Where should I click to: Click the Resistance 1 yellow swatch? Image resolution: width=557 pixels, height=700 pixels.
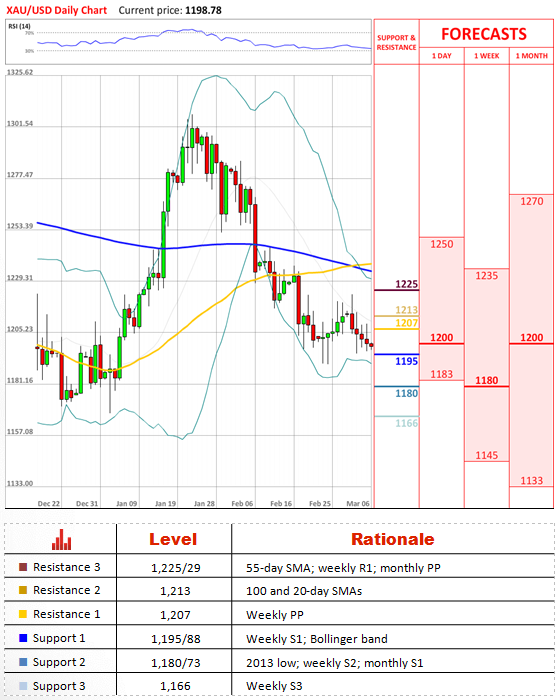pyautogui.click(x=23, y=614)
